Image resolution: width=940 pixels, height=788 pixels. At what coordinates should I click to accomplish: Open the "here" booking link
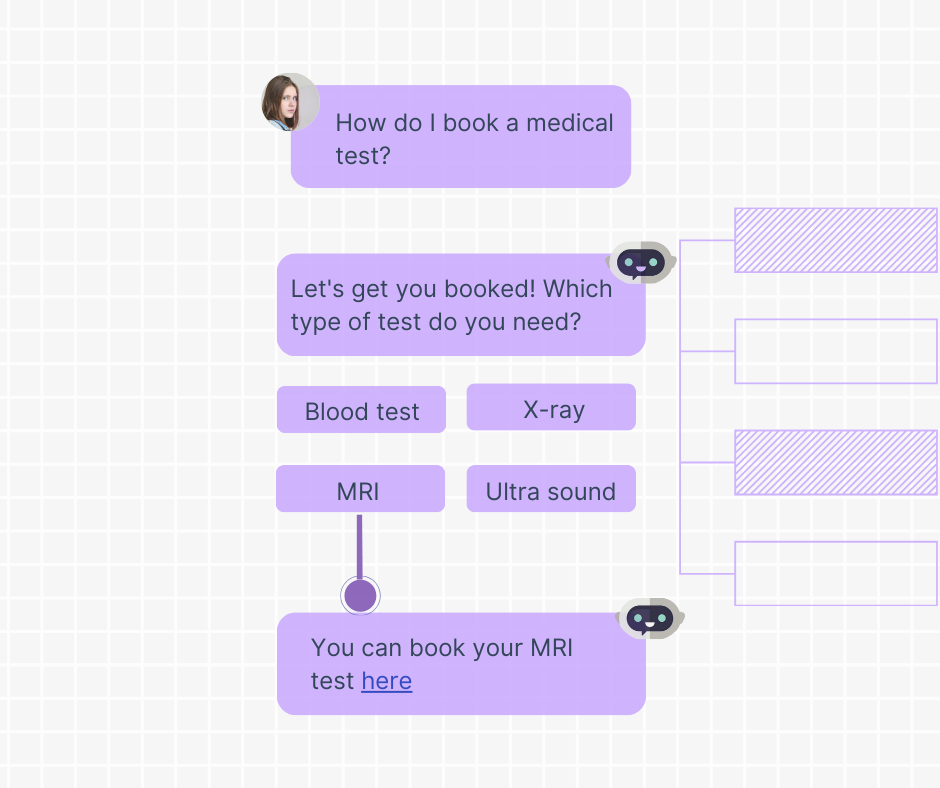click(x=387, y=681)
